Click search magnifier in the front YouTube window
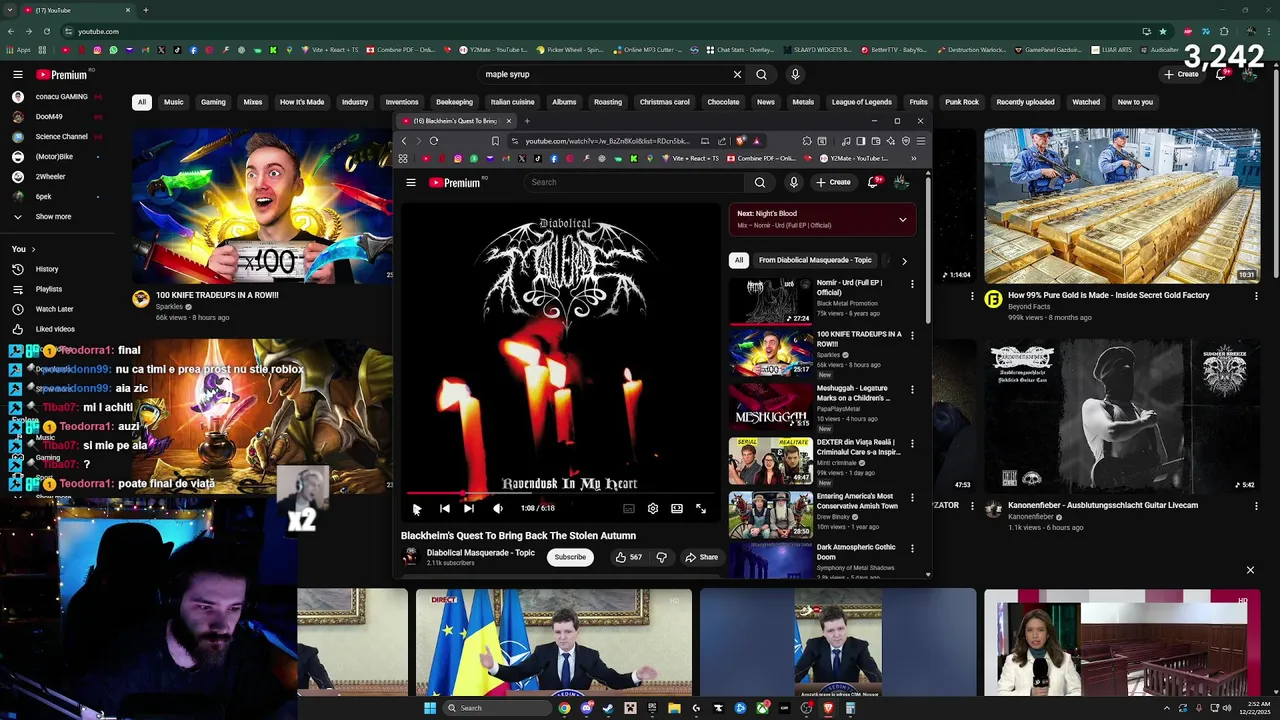Screen dimensions: 1280x720 (760, 182)
